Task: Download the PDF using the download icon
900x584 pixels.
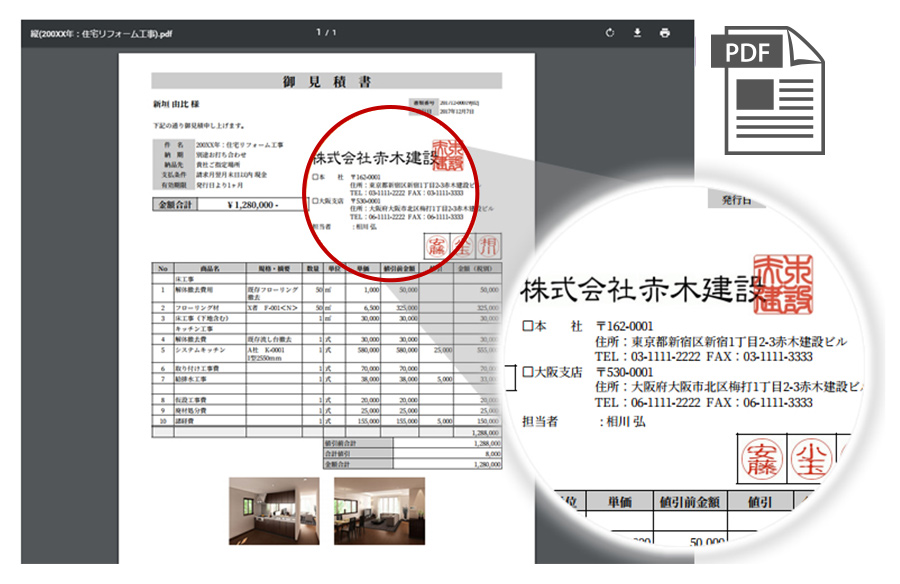Action: (637, 33)
